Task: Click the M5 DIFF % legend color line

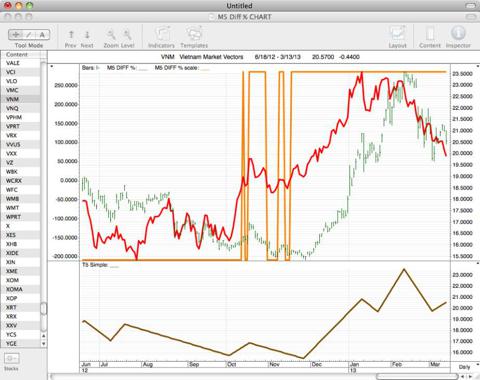Action: tap(143, 69)
